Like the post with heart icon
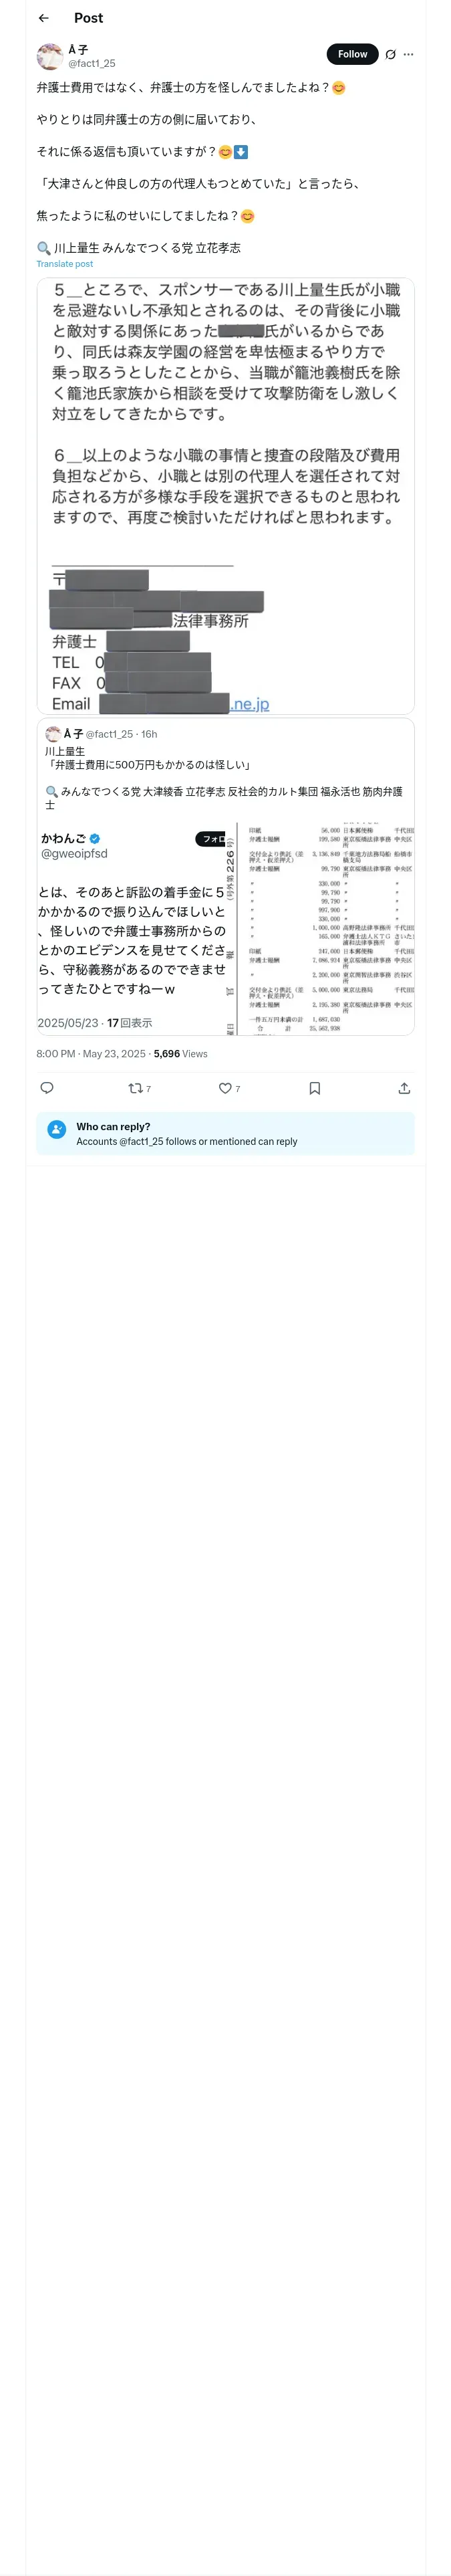The height and width of the screenshot is (2576, 451). pos(225,1088)
